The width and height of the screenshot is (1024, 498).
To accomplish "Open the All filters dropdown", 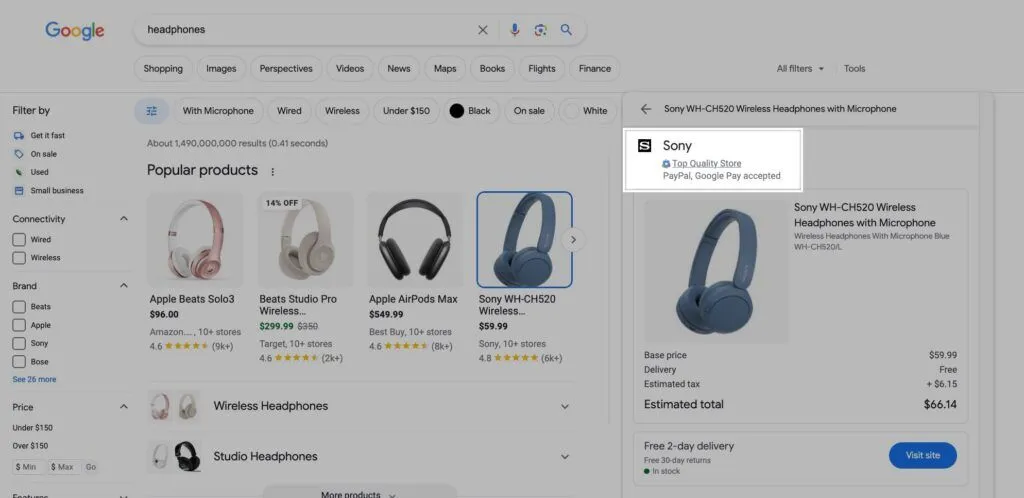I will [x=800, y=69].
